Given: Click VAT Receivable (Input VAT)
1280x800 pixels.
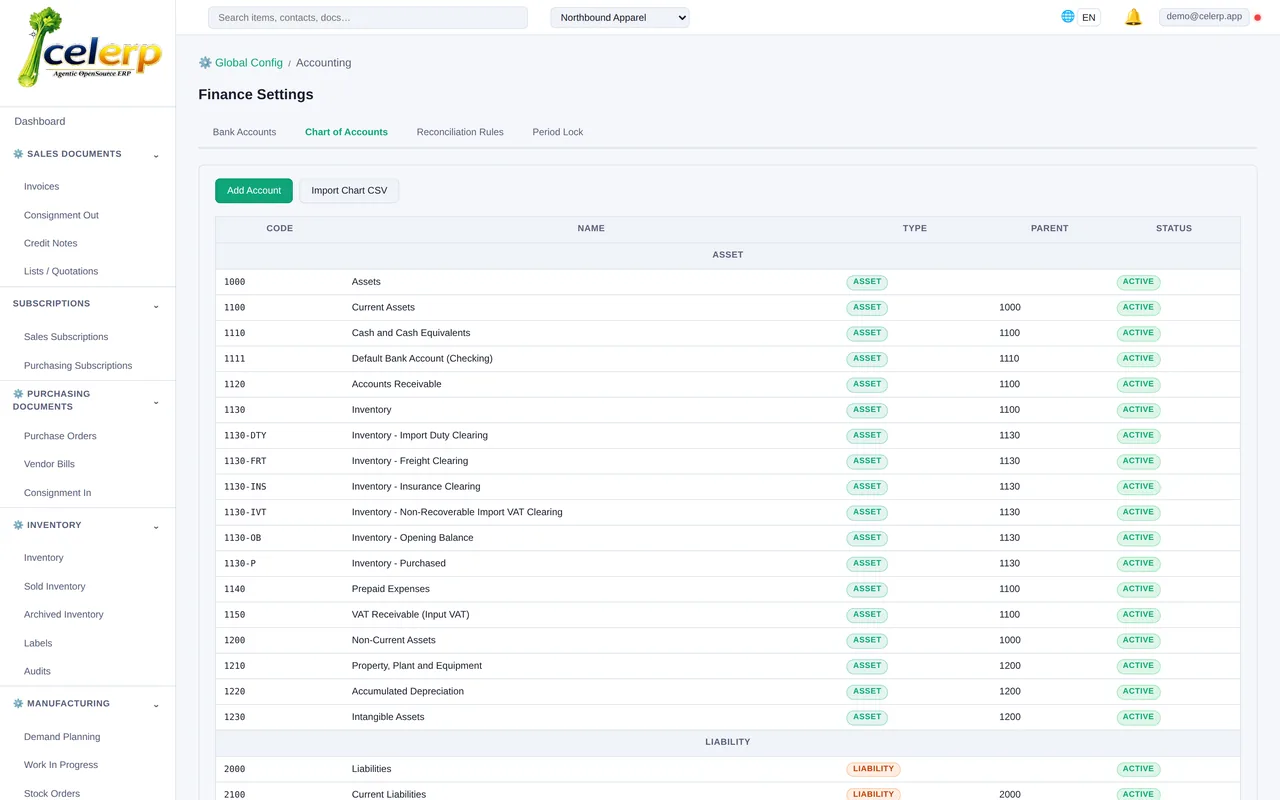Looking at the screenshot, I should [x=411, y=615].
